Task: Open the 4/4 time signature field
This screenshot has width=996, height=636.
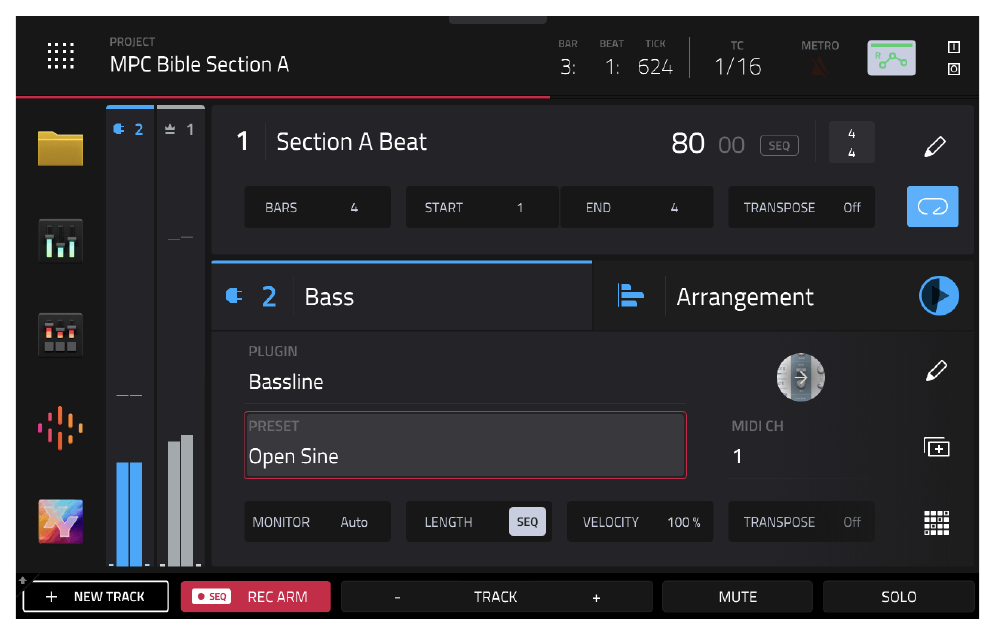Action: (x=851, y=143)
